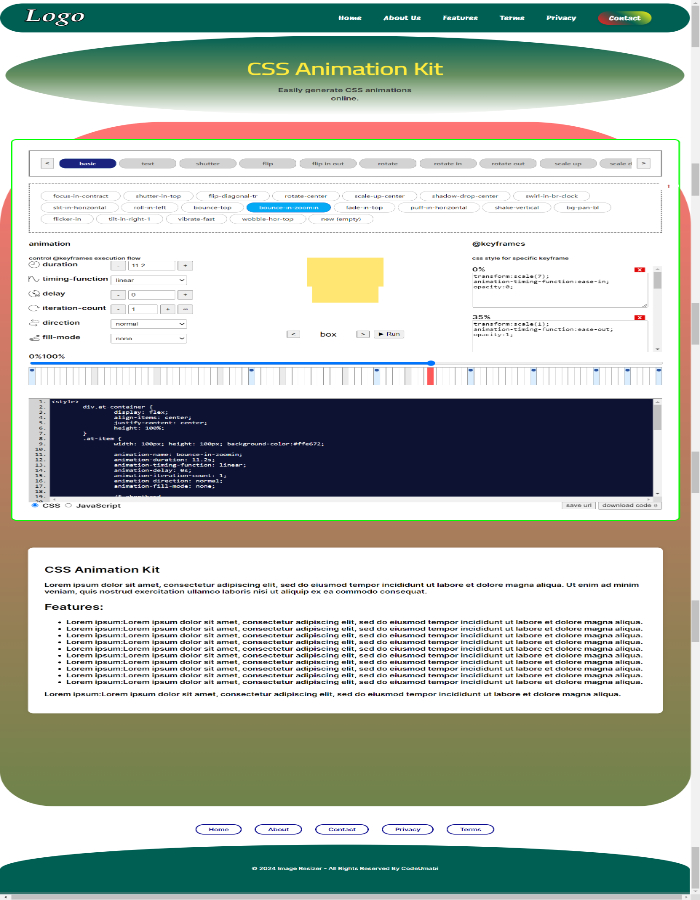Choose the bounce-in-zoomin preset
Viewport: 700px width, 900px height.
point(289,207)
